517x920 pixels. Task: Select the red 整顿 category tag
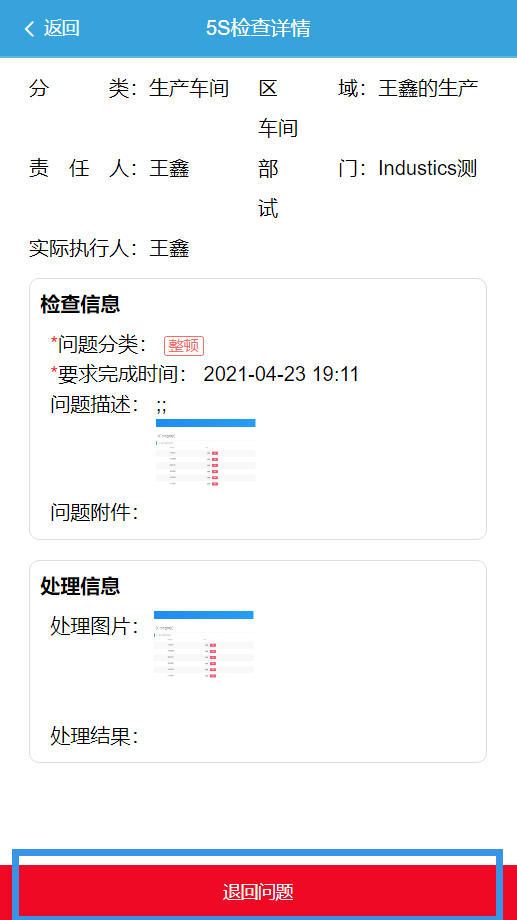tap(184, 346)
